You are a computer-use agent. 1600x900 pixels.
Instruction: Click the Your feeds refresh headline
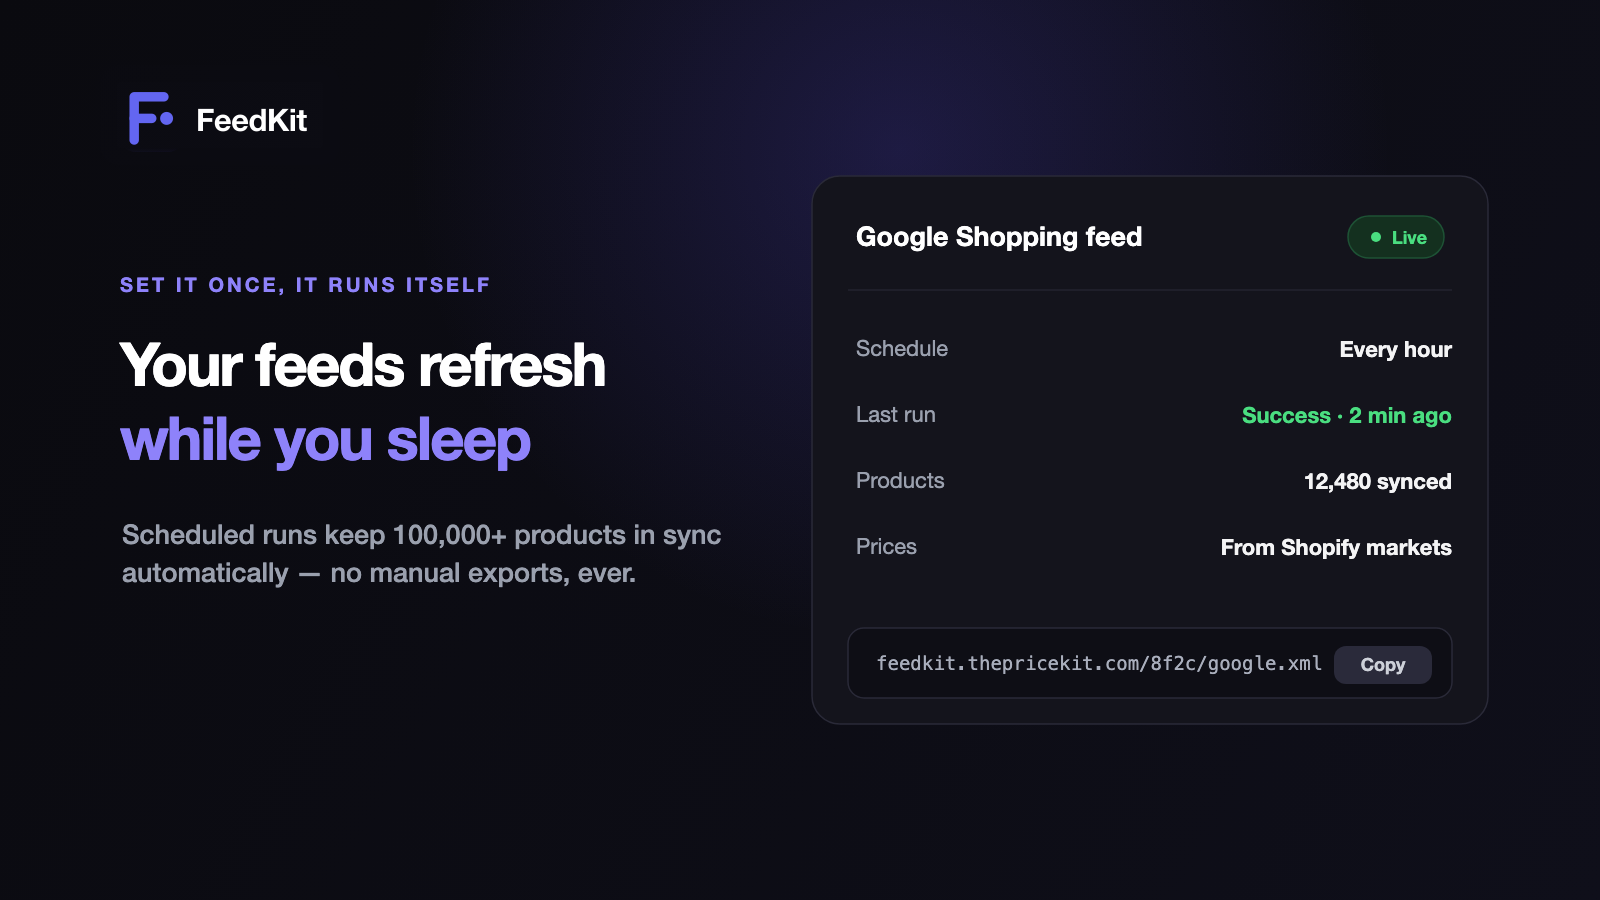coord(363,365)
